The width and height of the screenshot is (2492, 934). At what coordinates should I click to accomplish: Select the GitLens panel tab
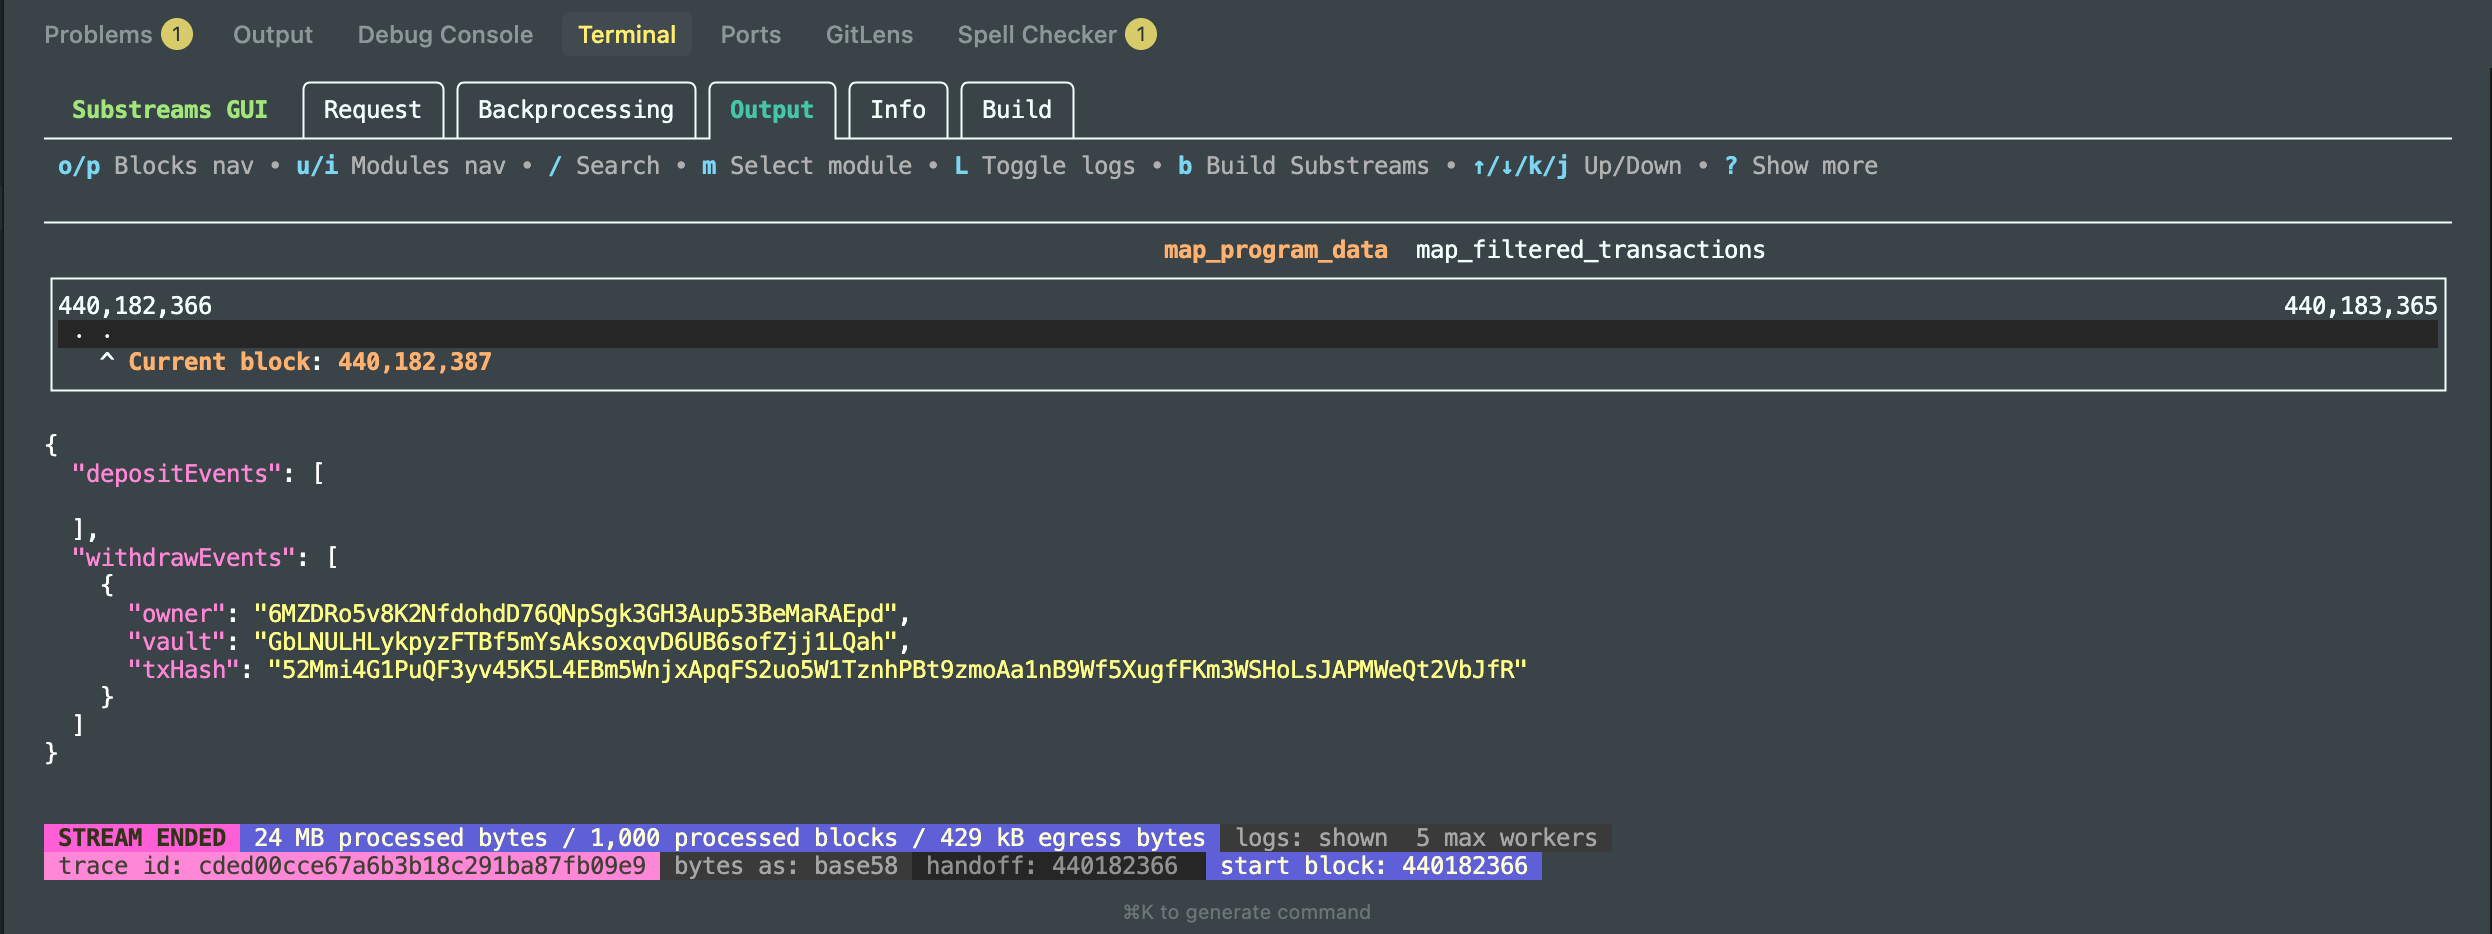pos(869,35)
